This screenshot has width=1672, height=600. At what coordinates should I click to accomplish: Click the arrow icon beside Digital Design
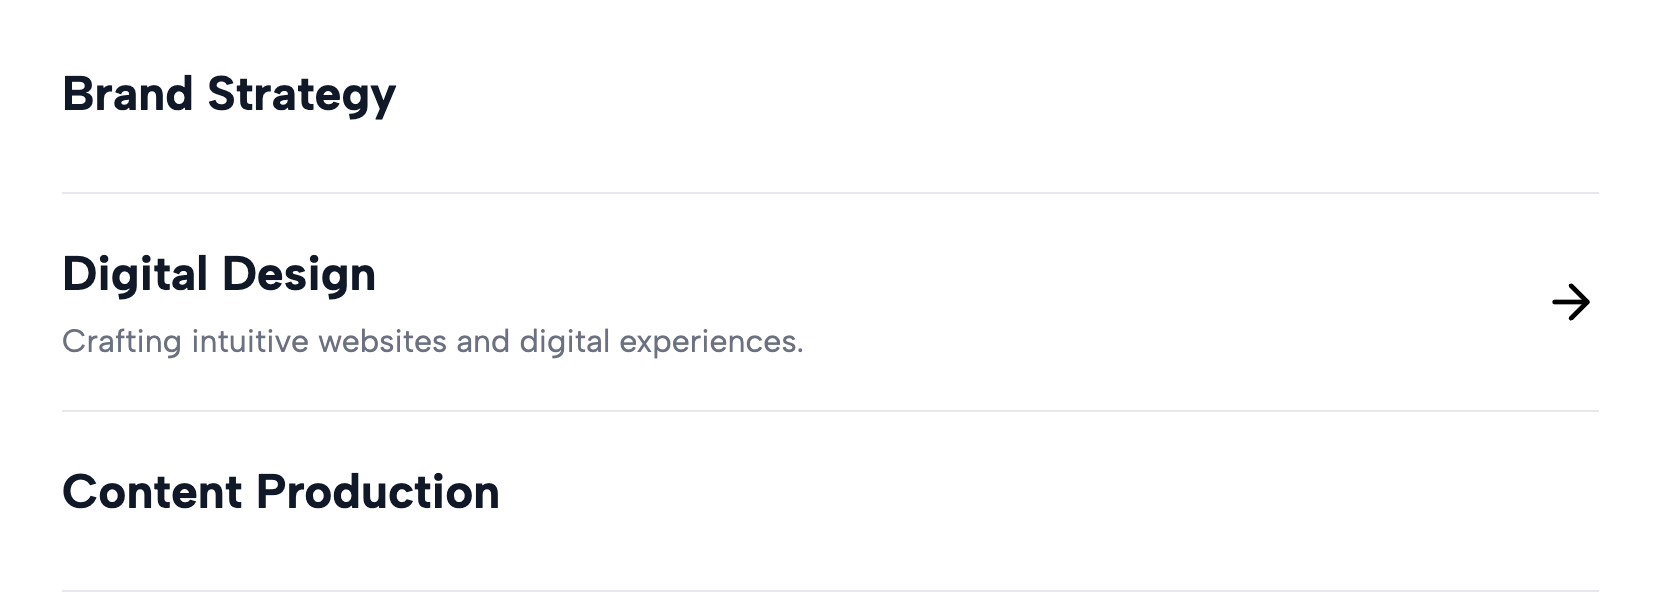pos(1570,302)
